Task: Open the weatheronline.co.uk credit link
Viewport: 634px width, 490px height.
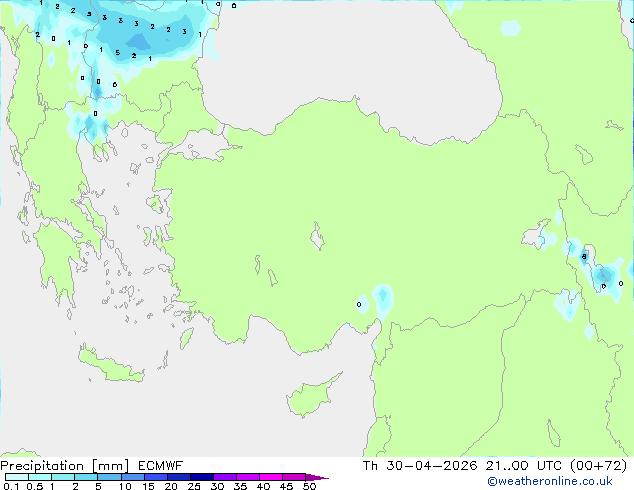Action: coord(550,481)
